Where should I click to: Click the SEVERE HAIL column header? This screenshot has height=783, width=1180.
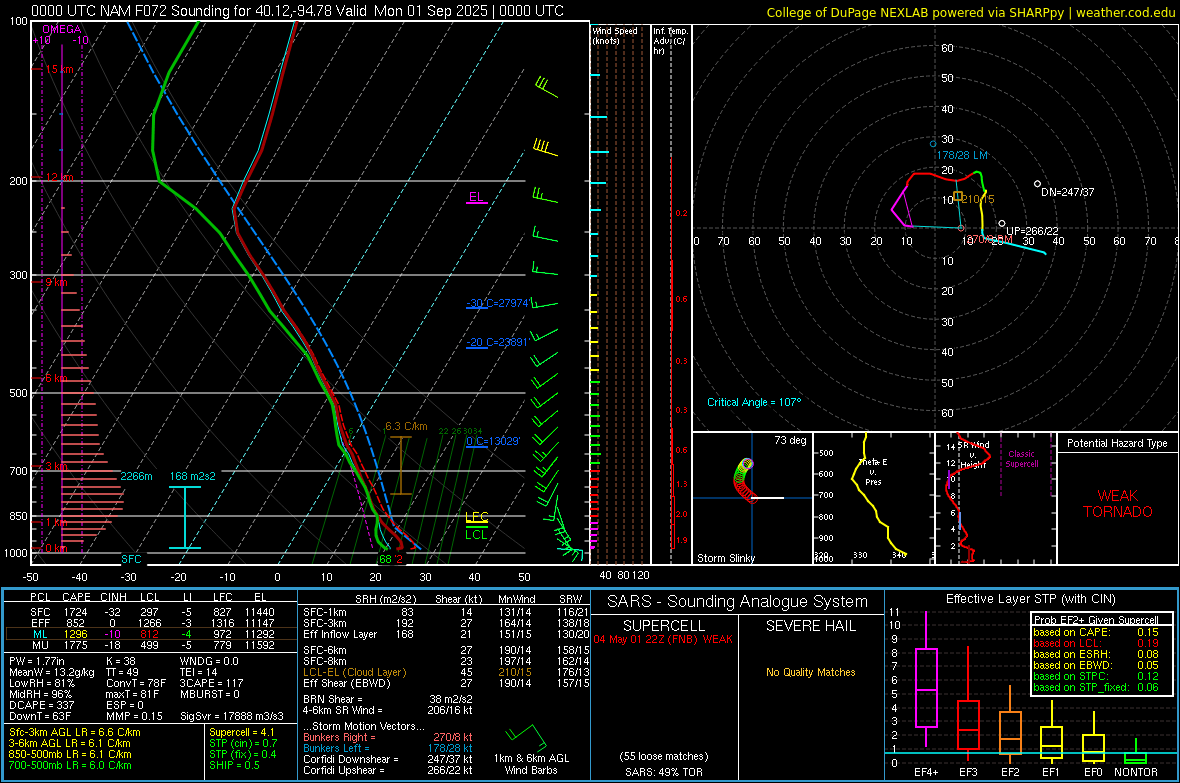coord(810,626)
